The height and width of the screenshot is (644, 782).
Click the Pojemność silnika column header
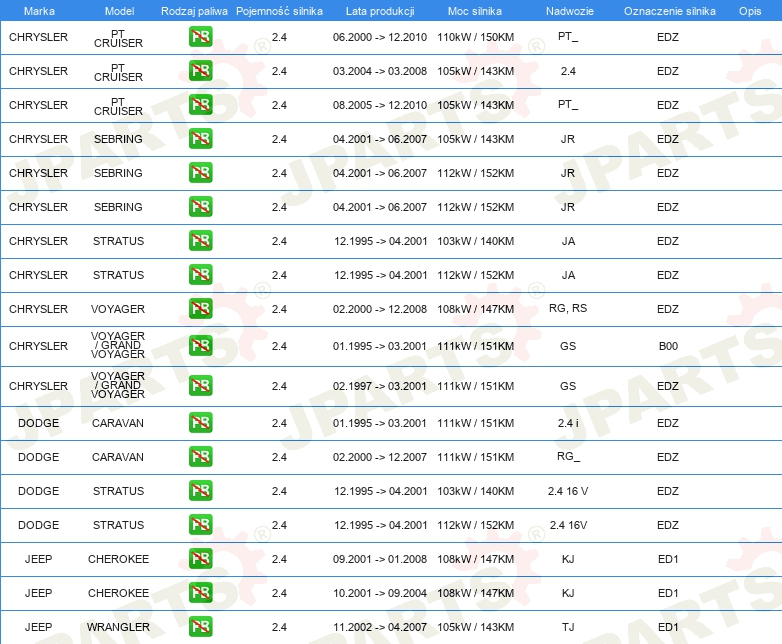tap(279, 11)
